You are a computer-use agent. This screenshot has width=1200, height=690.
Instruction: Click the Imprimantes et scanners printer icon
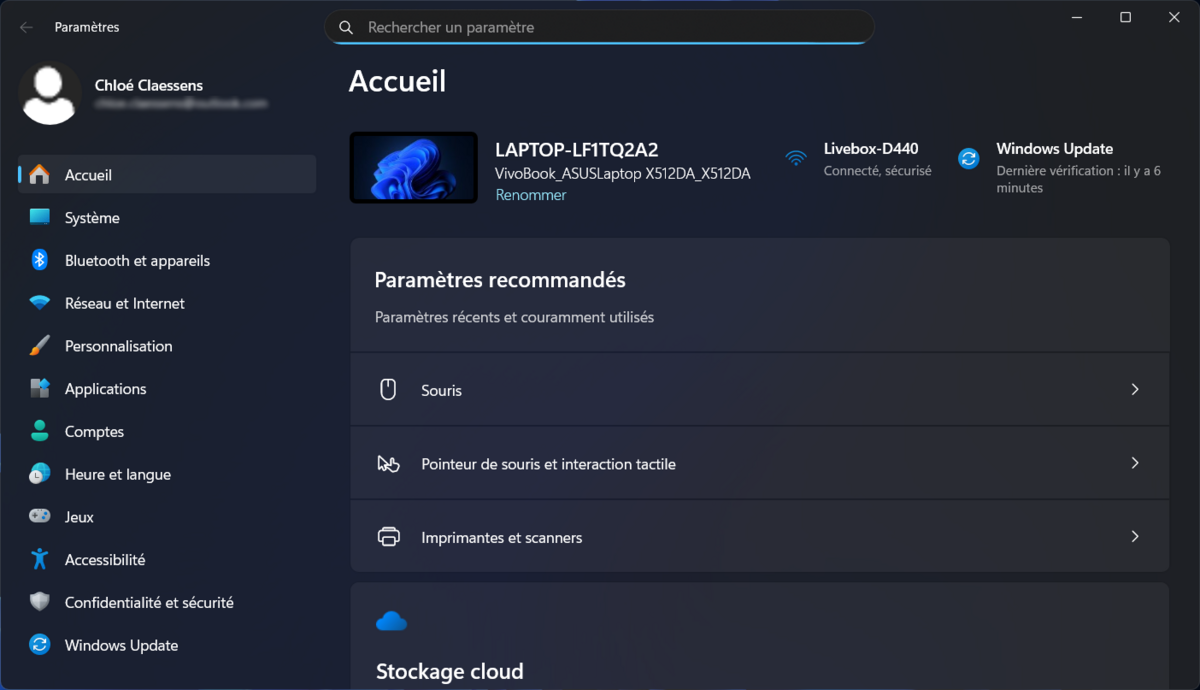389,537
